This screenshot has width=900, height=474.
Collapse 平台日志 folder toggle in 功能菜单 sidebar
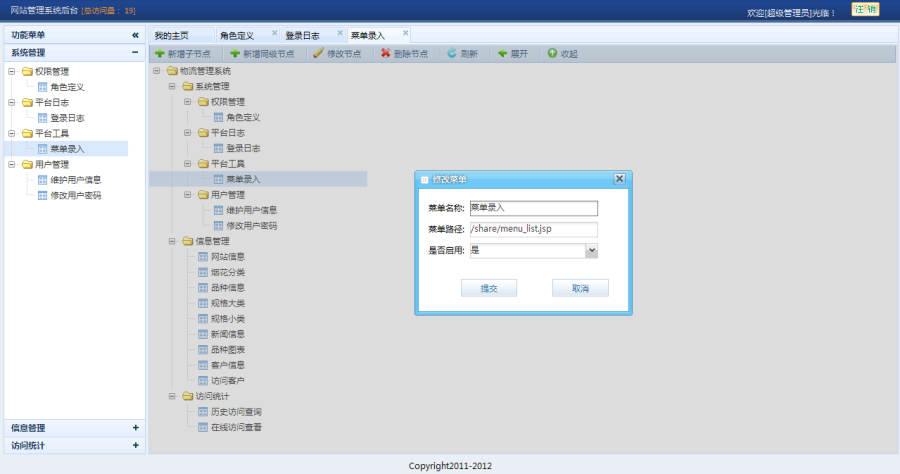(x=11, y=102)
